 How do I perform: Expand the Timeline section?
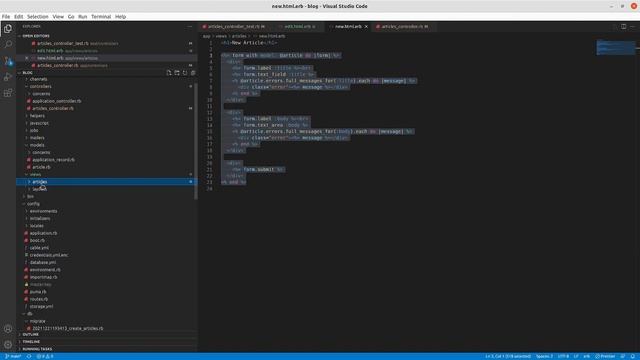[31, 342]
